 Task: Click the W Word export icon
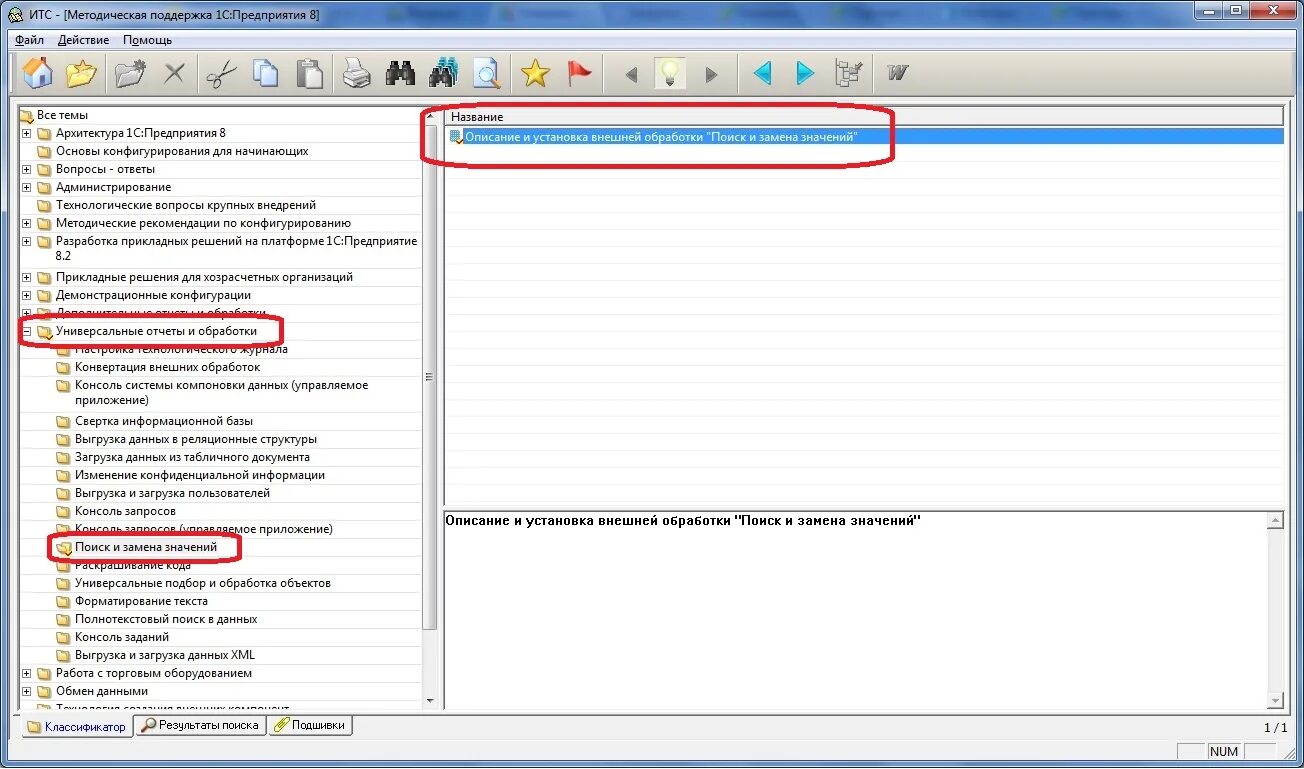pyautogui.click(x=897, y=73)
